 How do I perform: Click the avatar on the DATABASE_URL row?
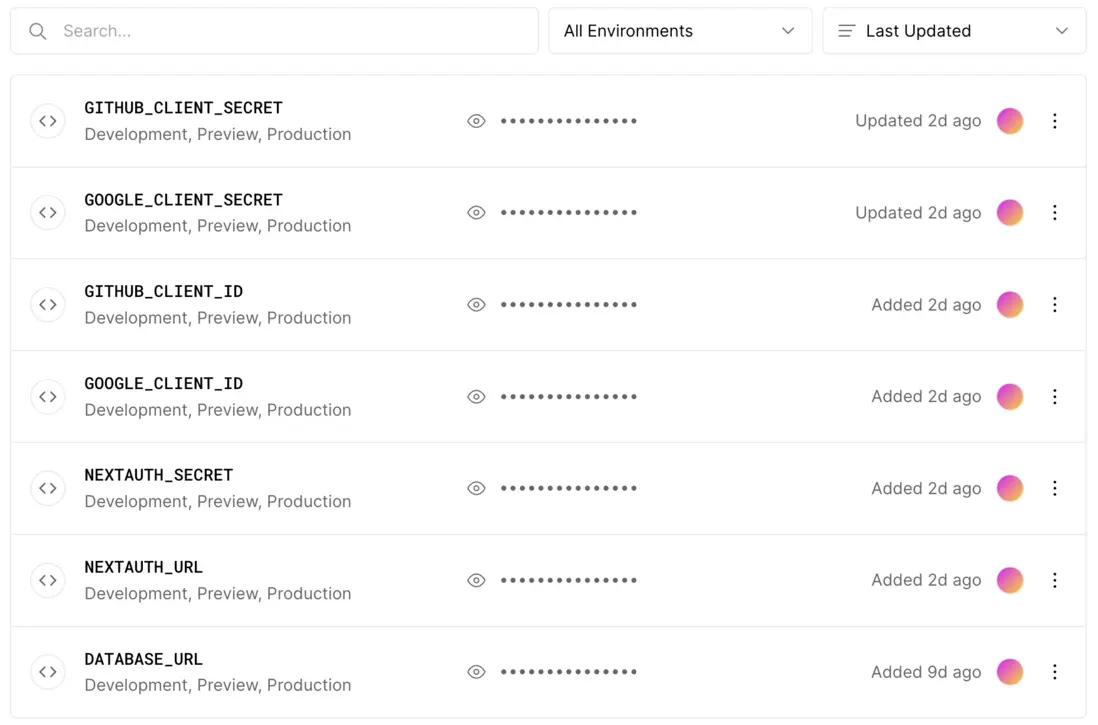pyautogui.click(x=1010, y=672)
